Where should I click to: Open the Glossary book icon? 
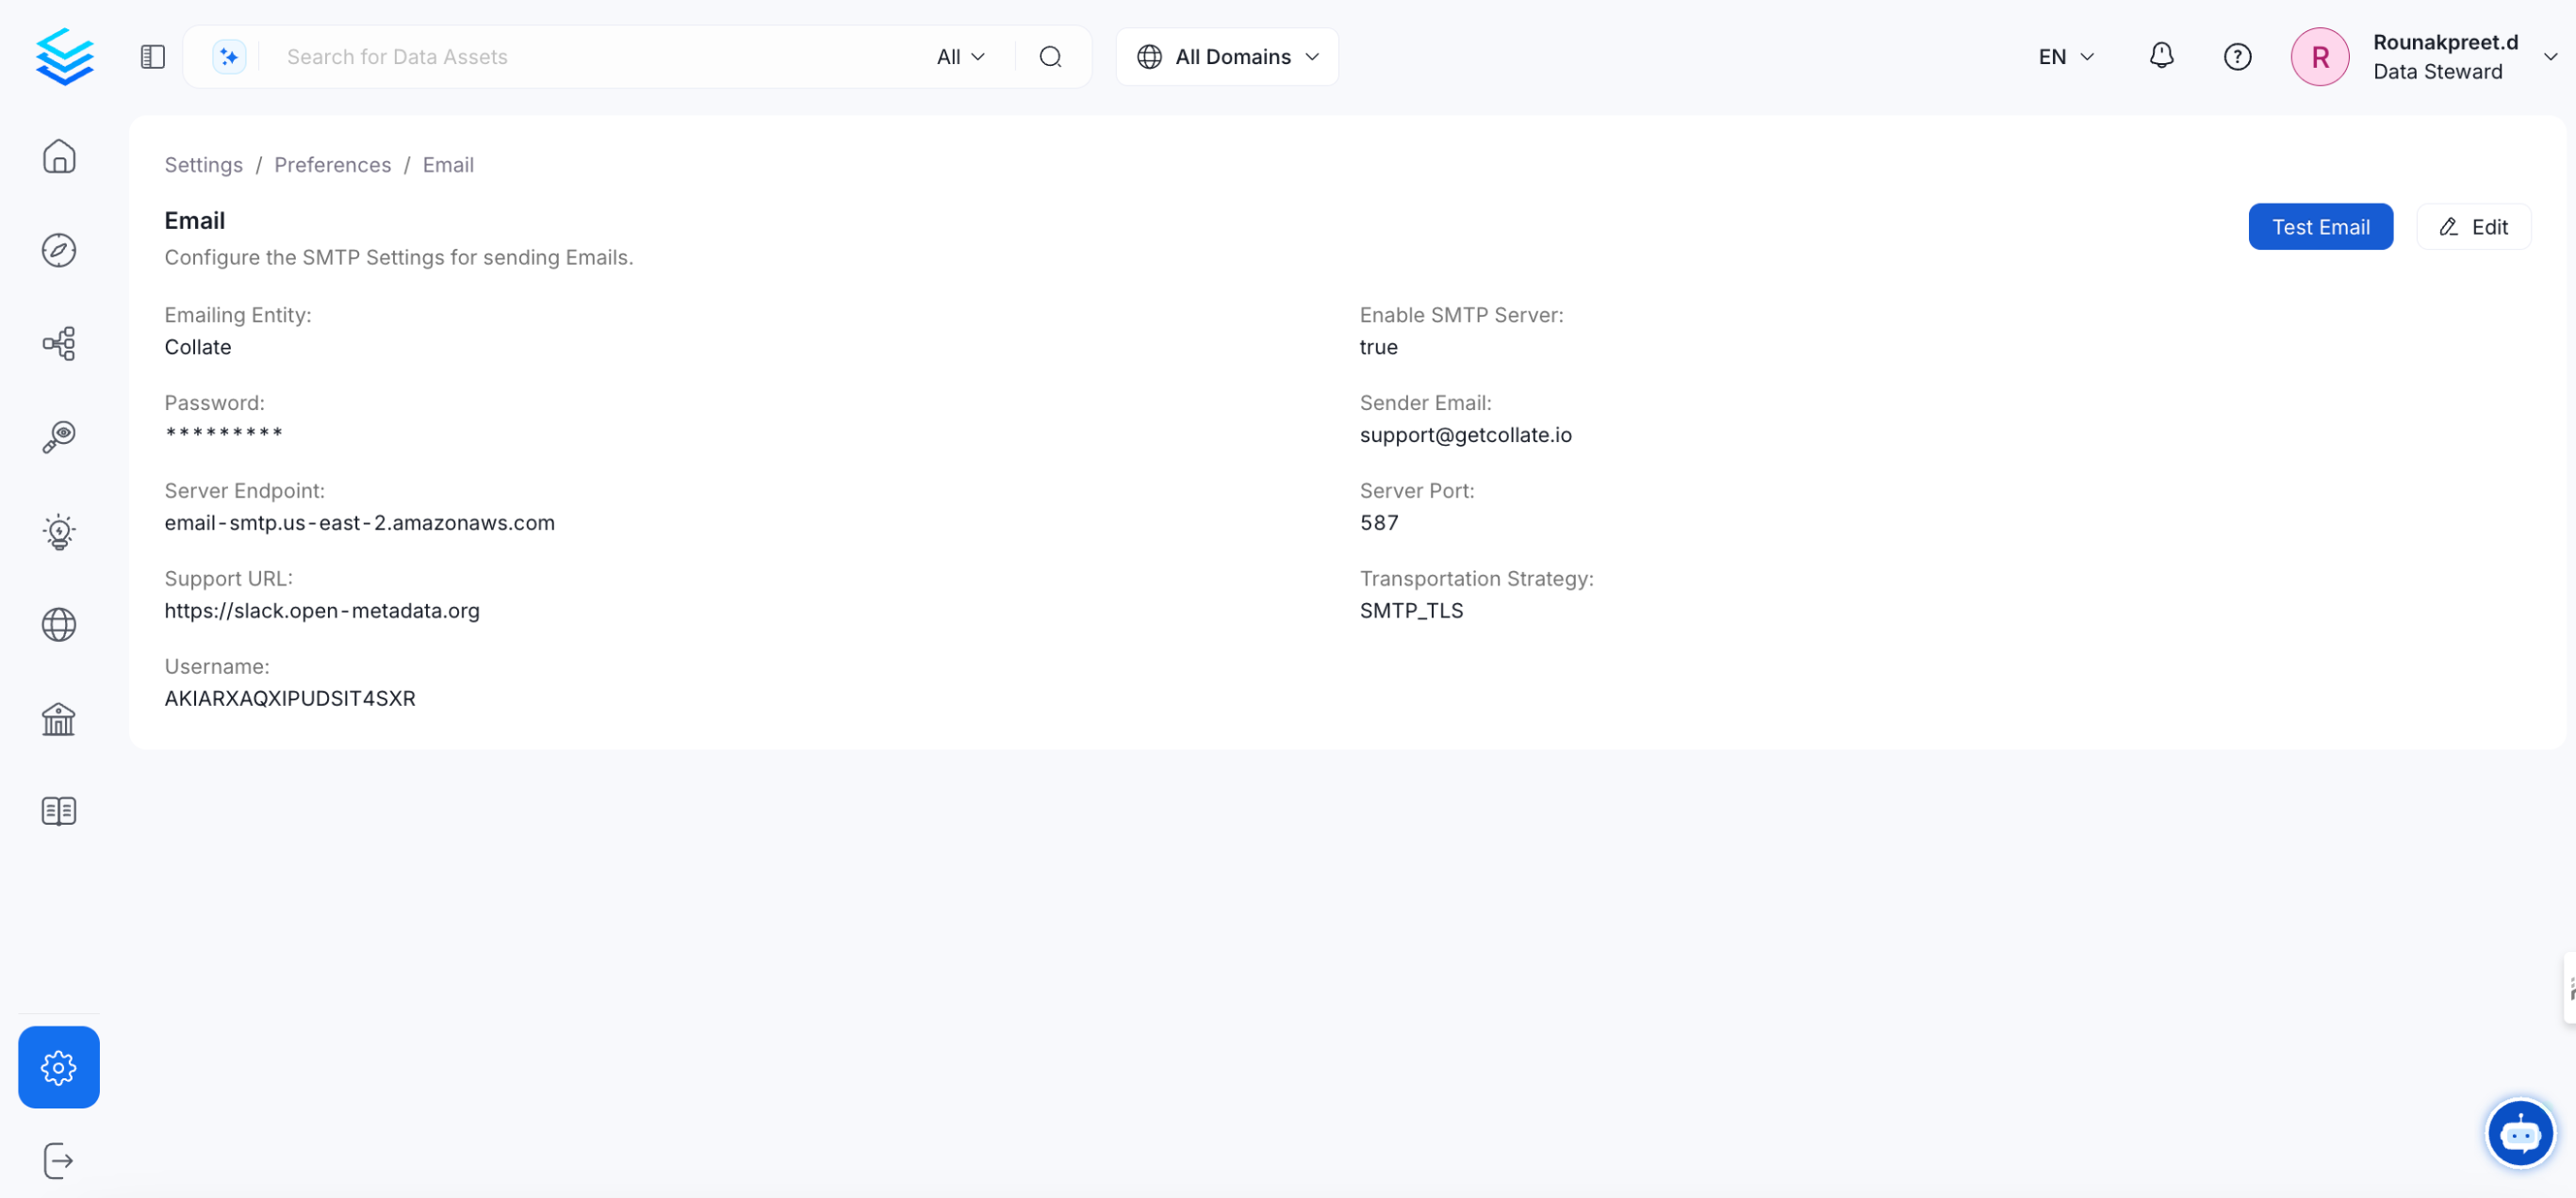click(x=58, y=810)
